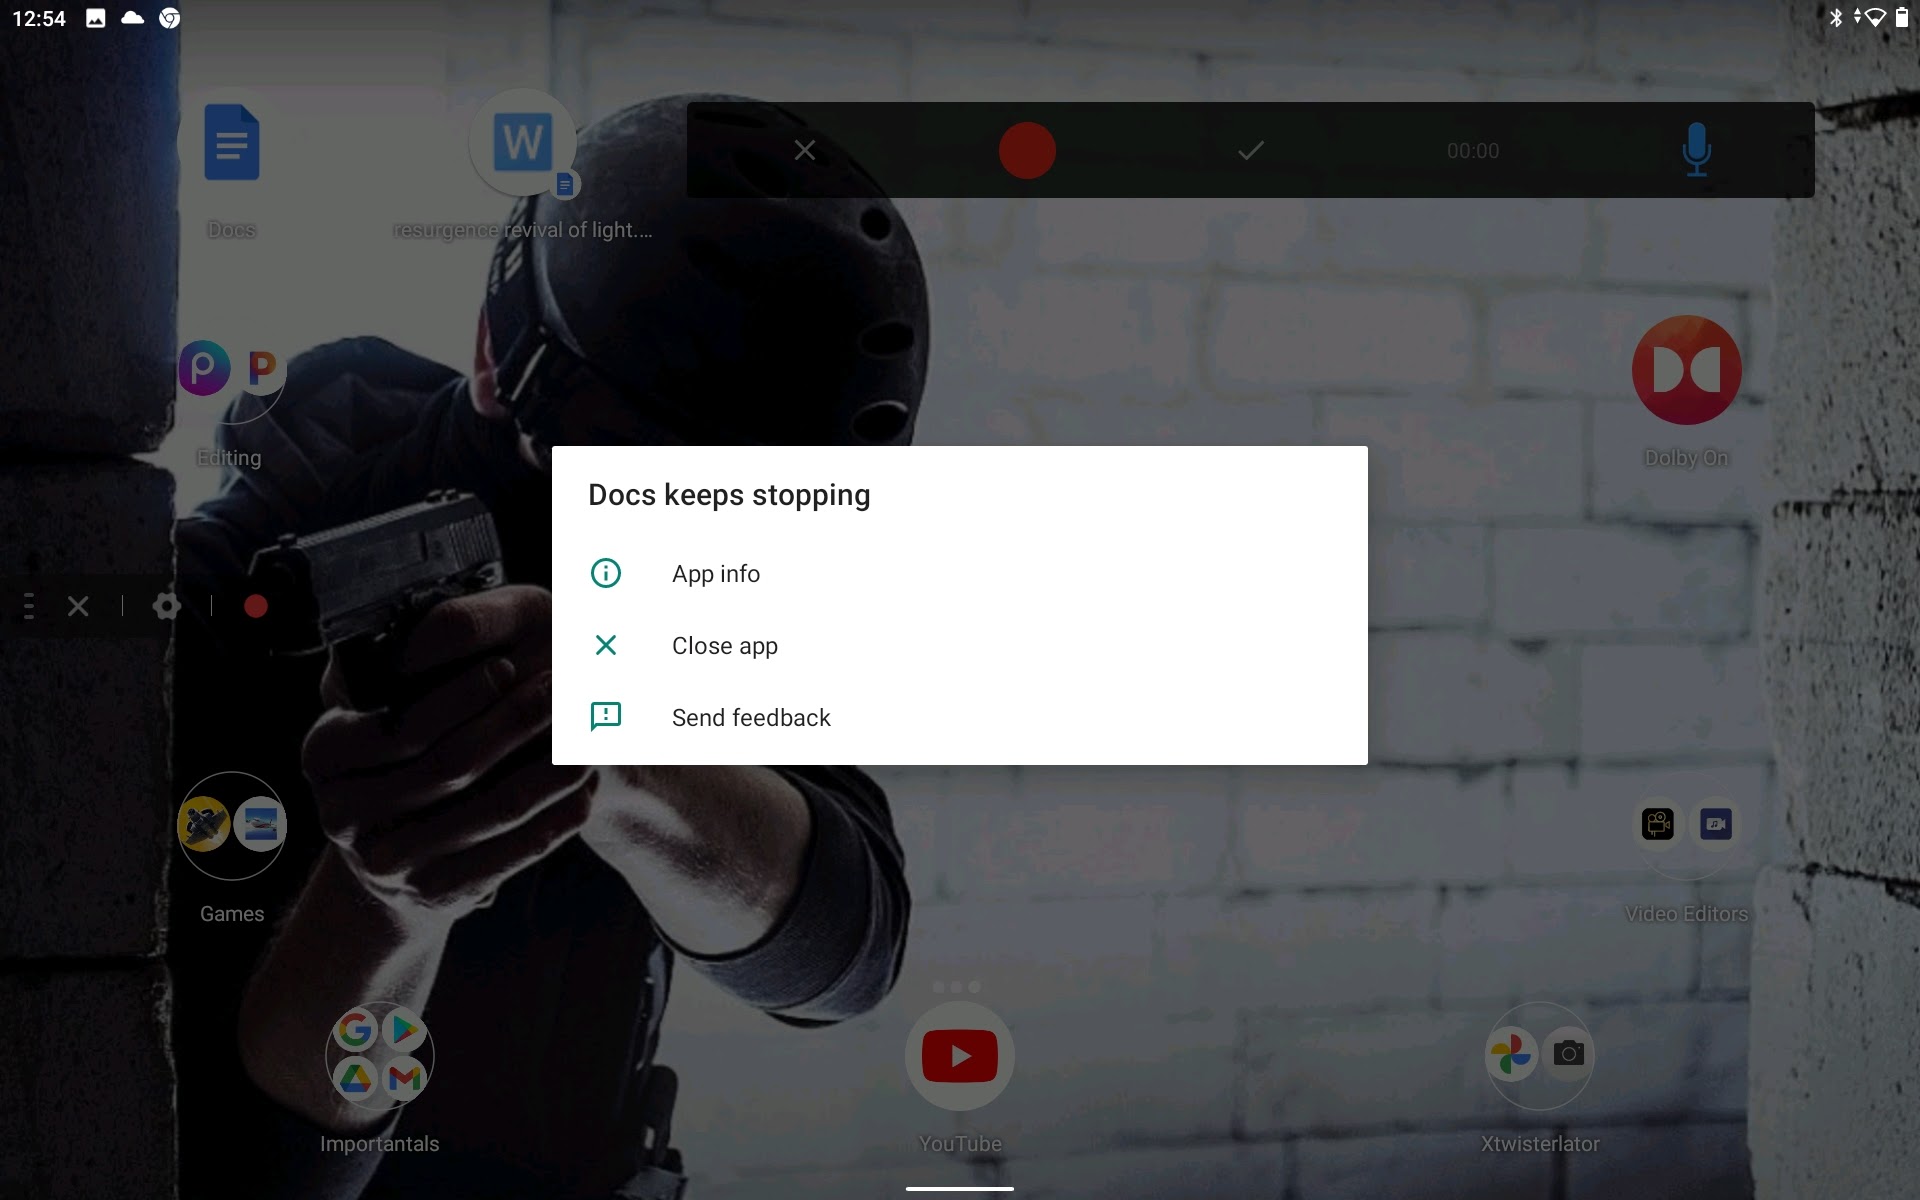Expand the Importantals folder
The height and width of the screenshot is (1200, 1920).
click(x=379, y=1056)
